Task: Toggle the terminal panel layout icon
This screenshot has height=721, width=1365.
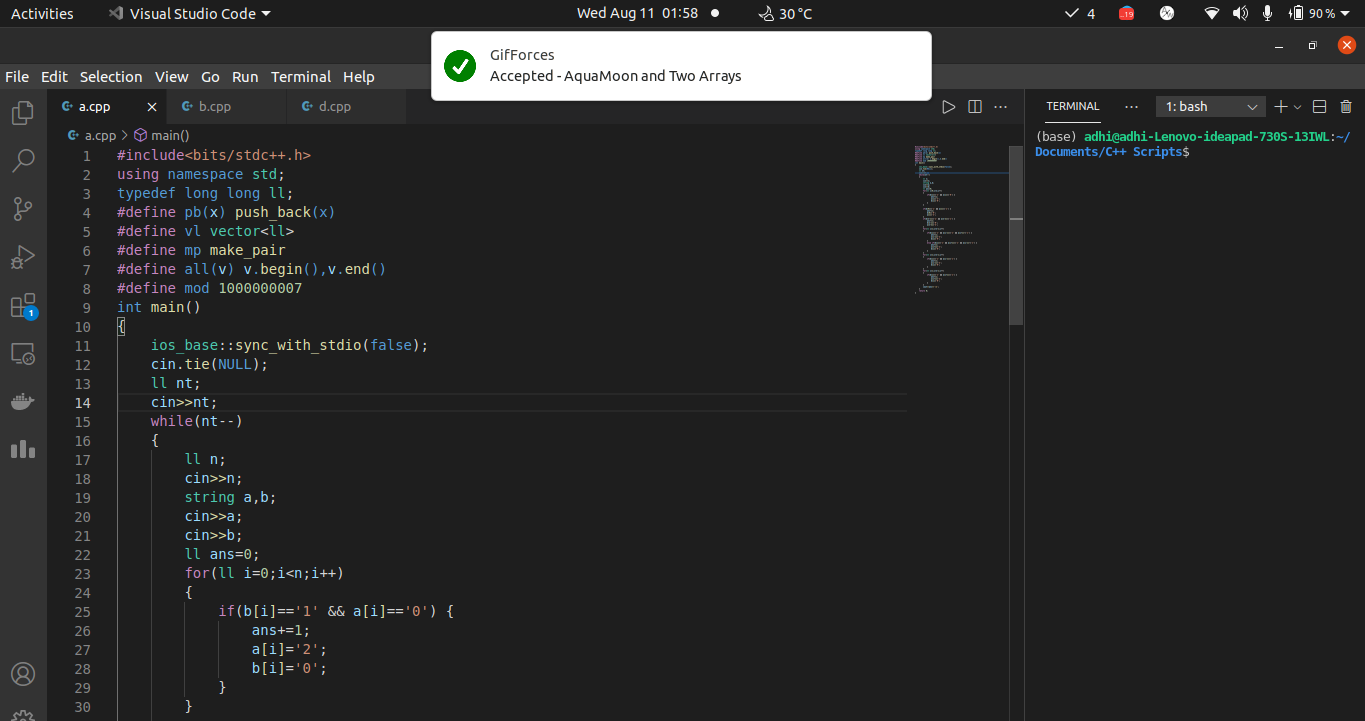Action: point(1319,107)
